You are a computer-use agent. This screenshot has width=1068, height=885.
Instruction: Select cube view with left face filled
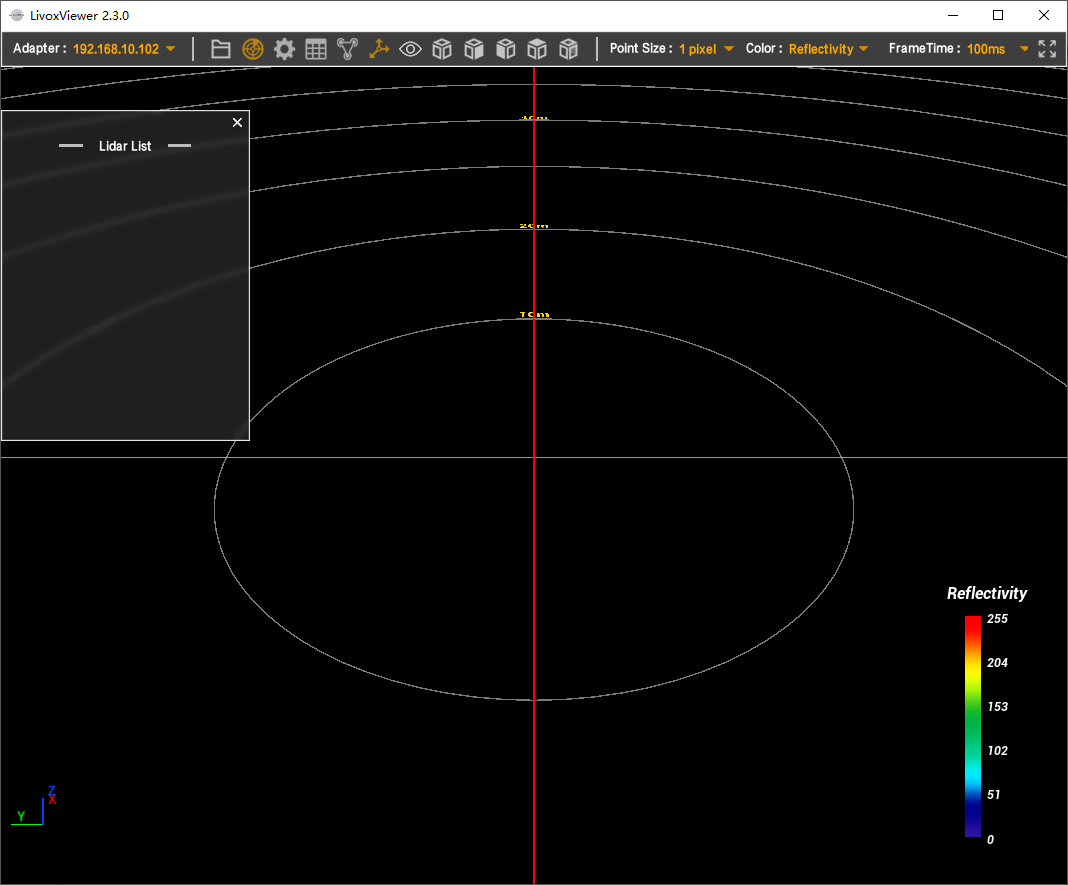point(505,49)
